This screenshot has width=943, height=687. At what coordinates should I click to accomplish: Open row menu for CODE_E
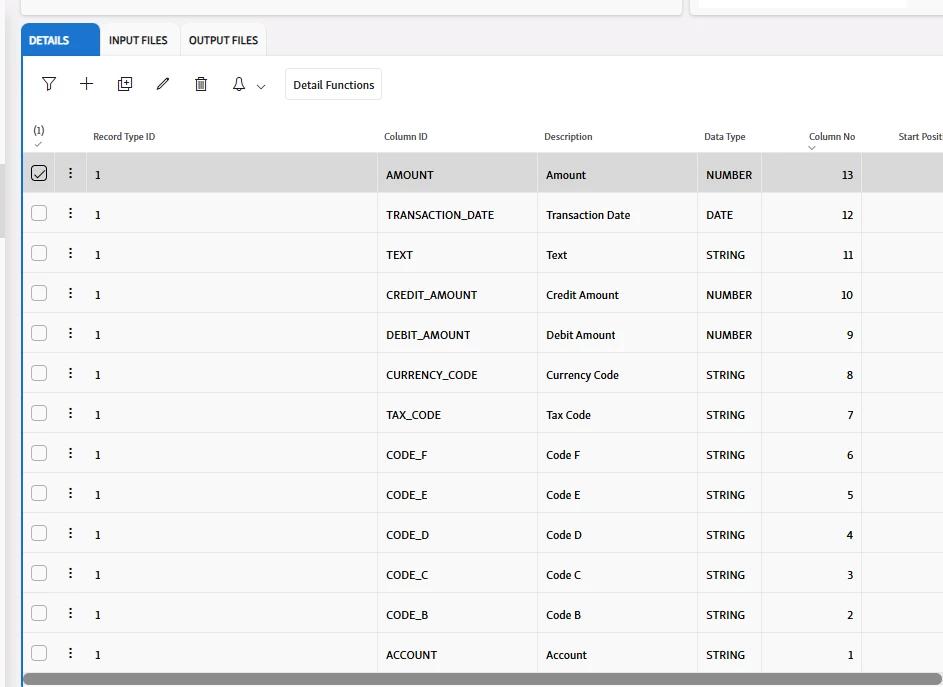70,493
